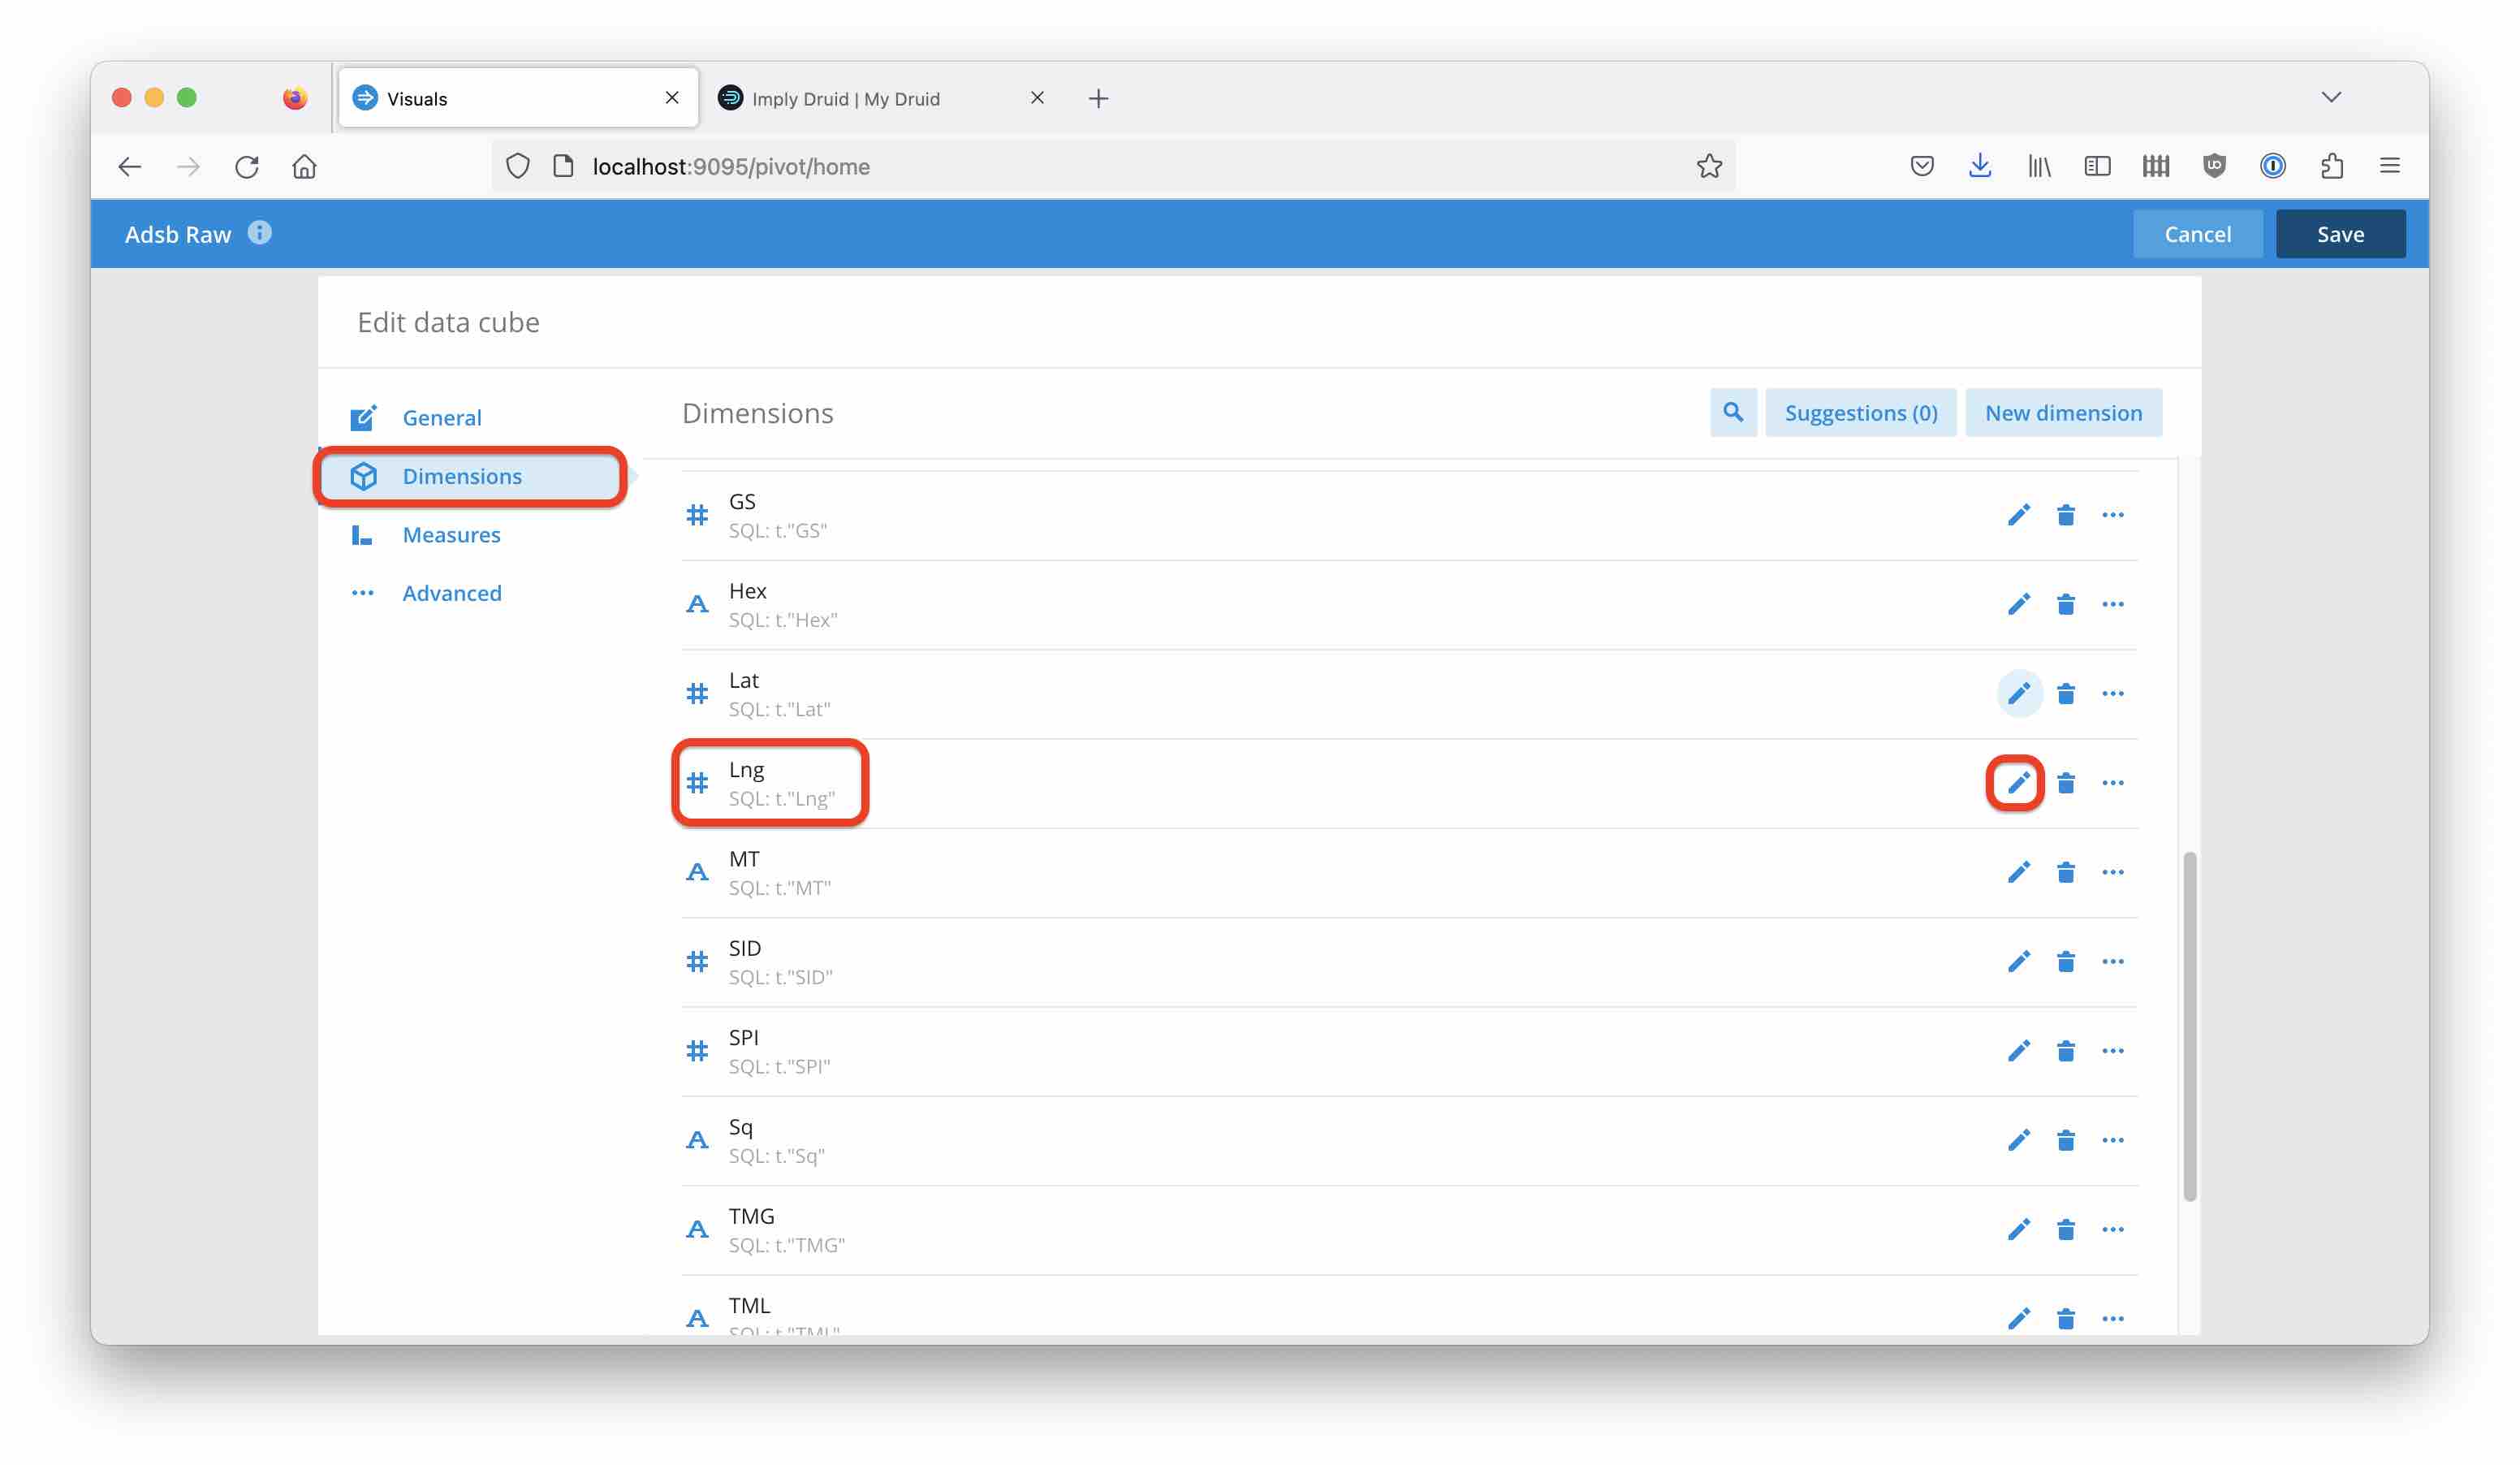Click trash icon for SID dimension

coord(2065,962)
